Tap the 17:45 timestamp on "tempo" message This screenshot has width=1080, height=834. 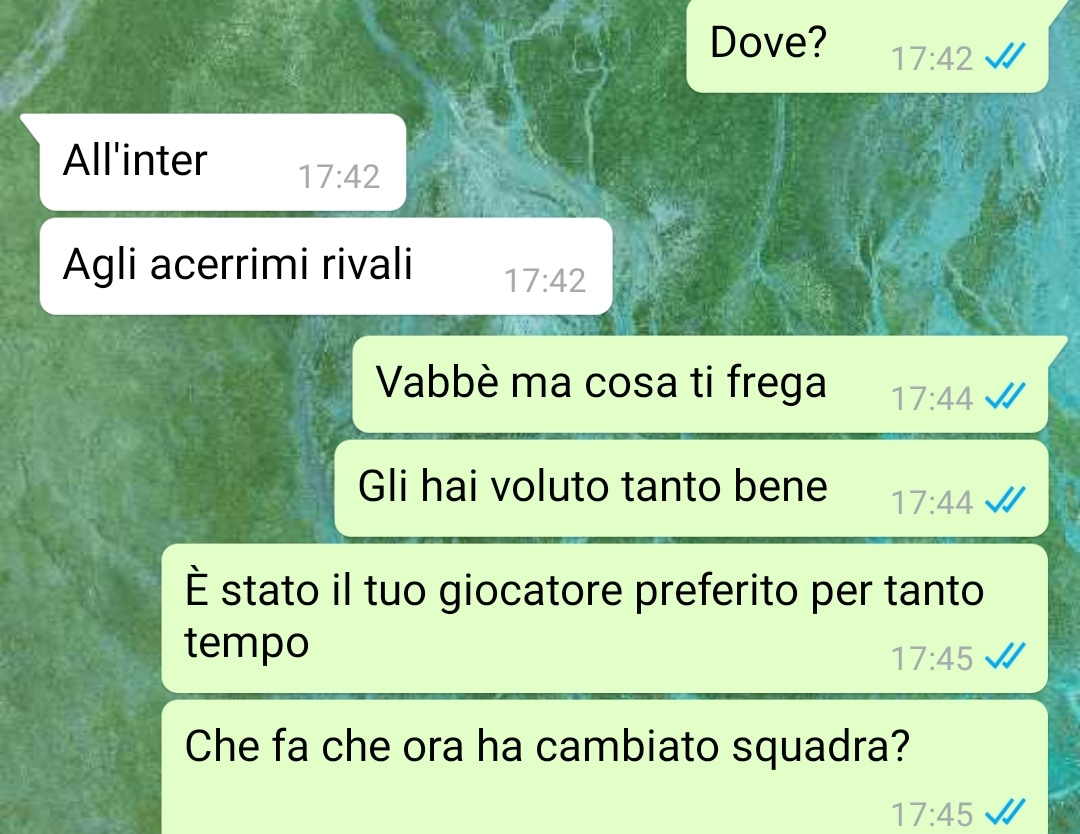(932, 658)
